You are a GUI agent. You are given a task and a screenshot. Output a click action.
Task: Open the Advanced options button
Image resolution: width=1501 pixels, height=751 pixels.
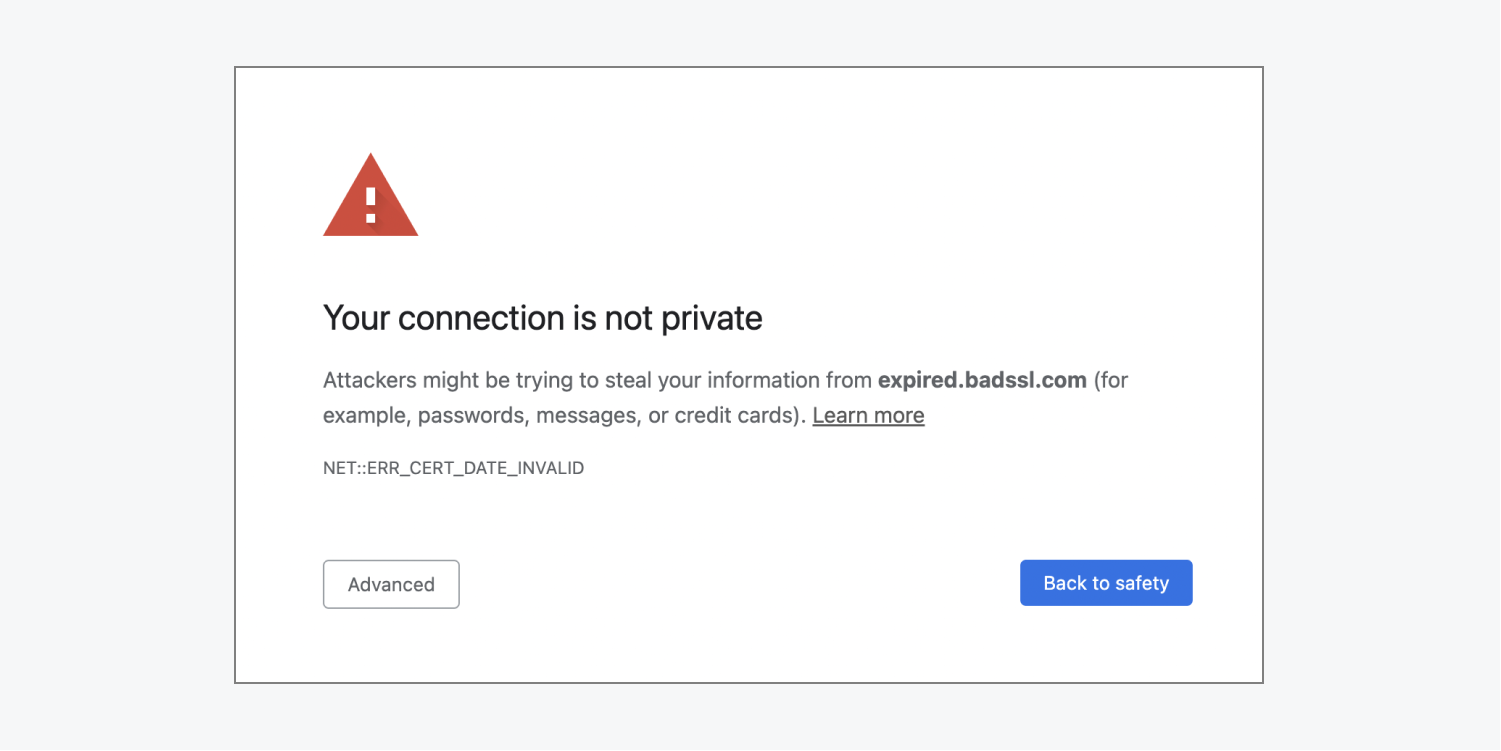click(391, 584)
